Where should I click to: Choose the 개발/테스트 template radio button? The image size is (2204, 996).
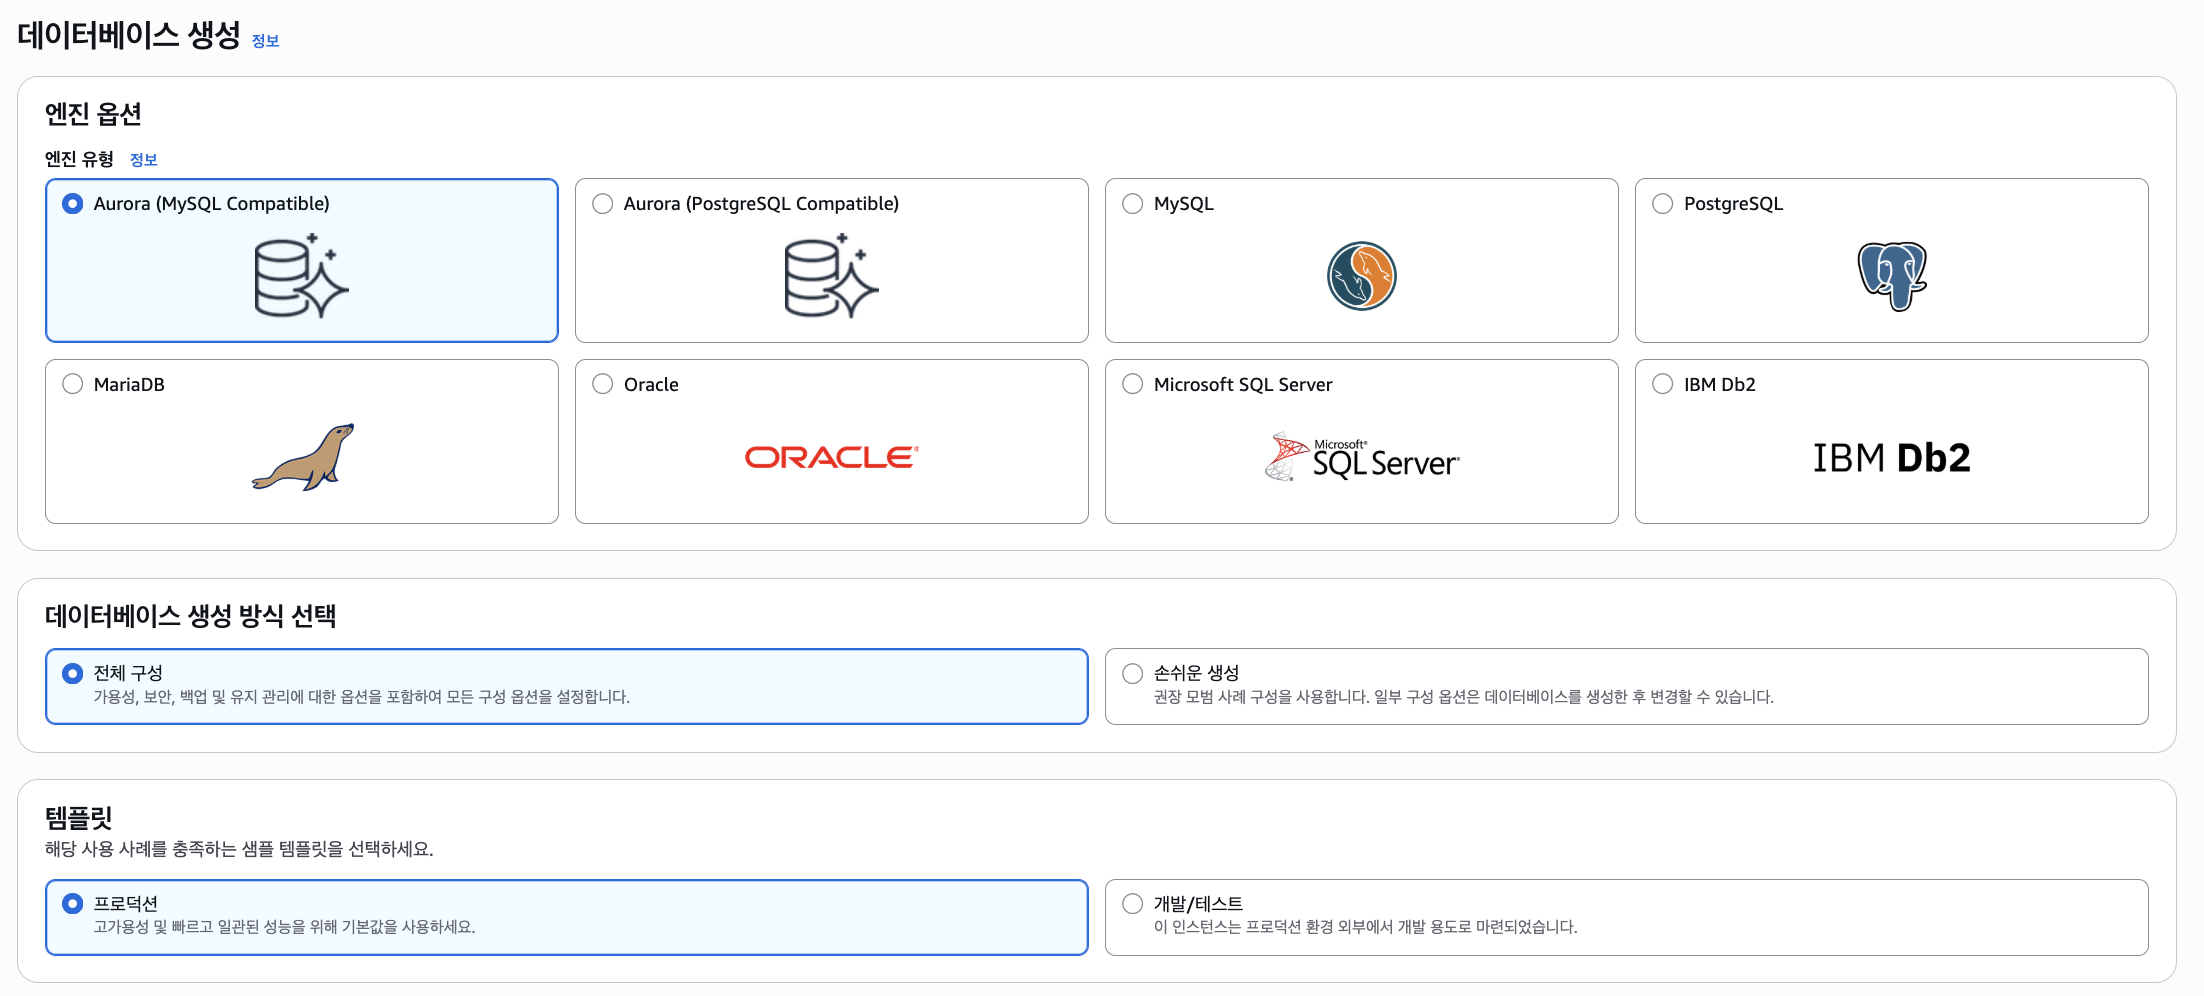pos(1133,904)
